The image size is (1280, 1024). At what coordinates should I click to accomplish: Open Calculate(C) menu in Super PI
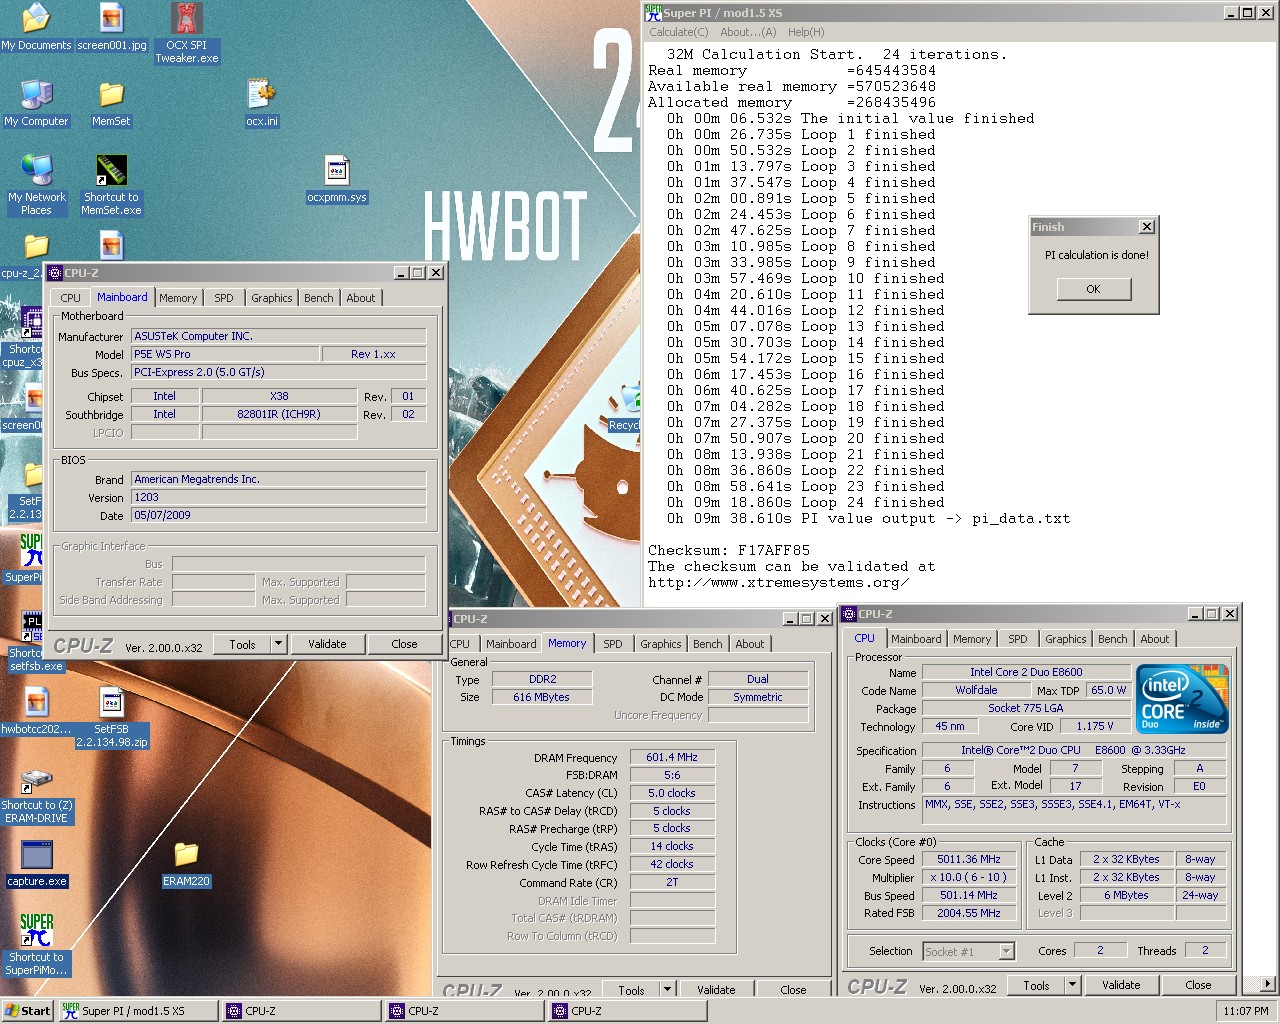[x=678, y=32]
